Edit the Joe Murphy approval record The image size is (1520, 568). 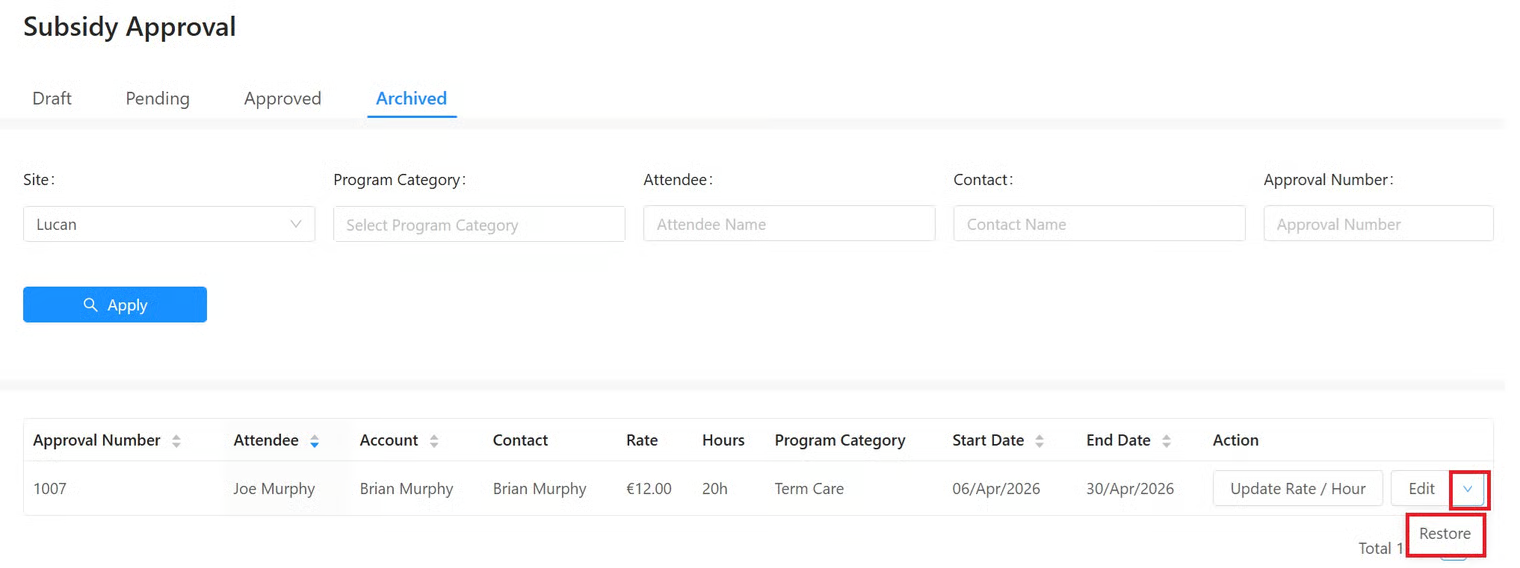(1421, 489)
